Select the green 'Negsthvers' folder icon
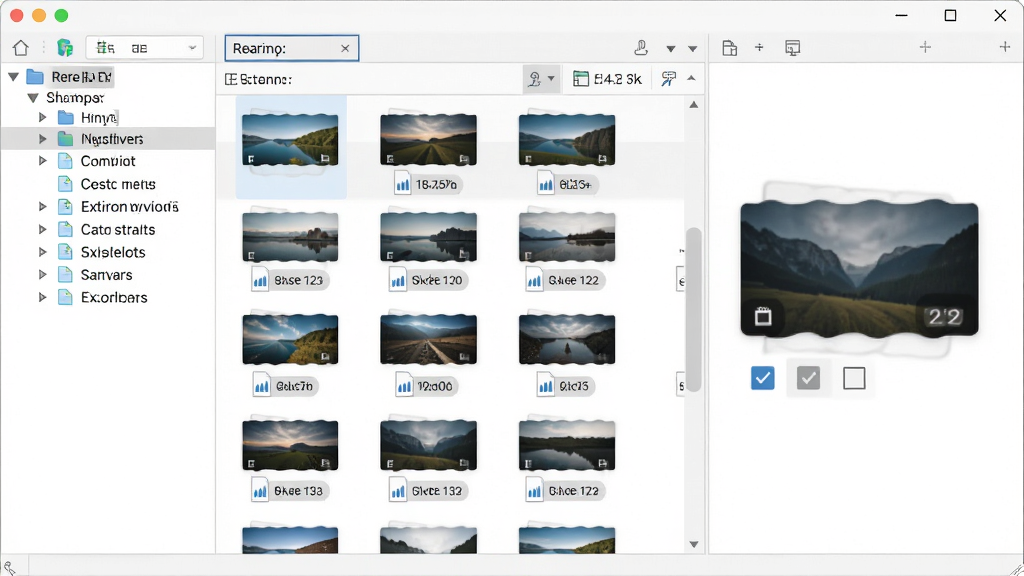 [x=65, y=139]
